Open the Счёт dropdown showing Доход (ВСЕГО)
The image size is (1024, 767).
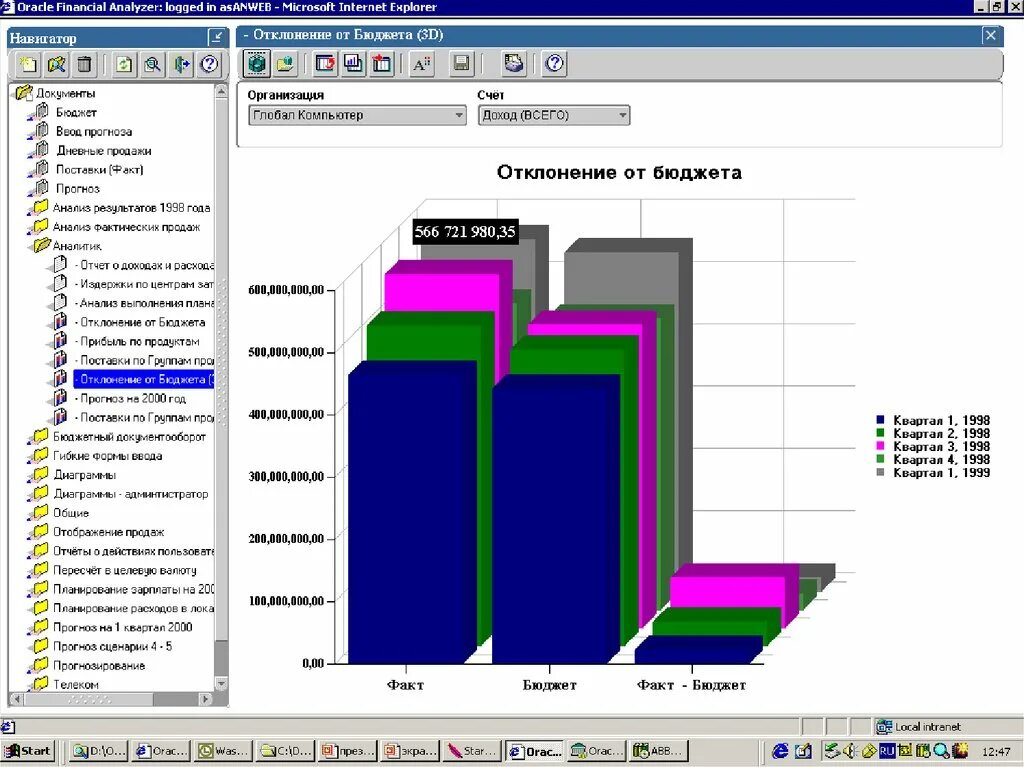click(554, 116)
